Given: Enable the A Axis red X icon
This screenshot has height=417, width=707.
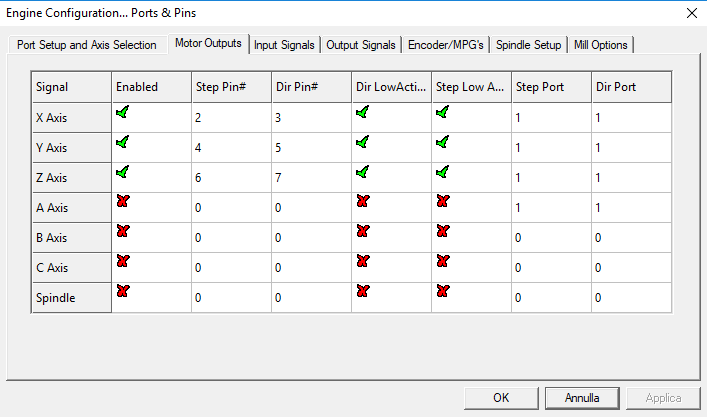Looking at the screenshot, I should point(123,201).
